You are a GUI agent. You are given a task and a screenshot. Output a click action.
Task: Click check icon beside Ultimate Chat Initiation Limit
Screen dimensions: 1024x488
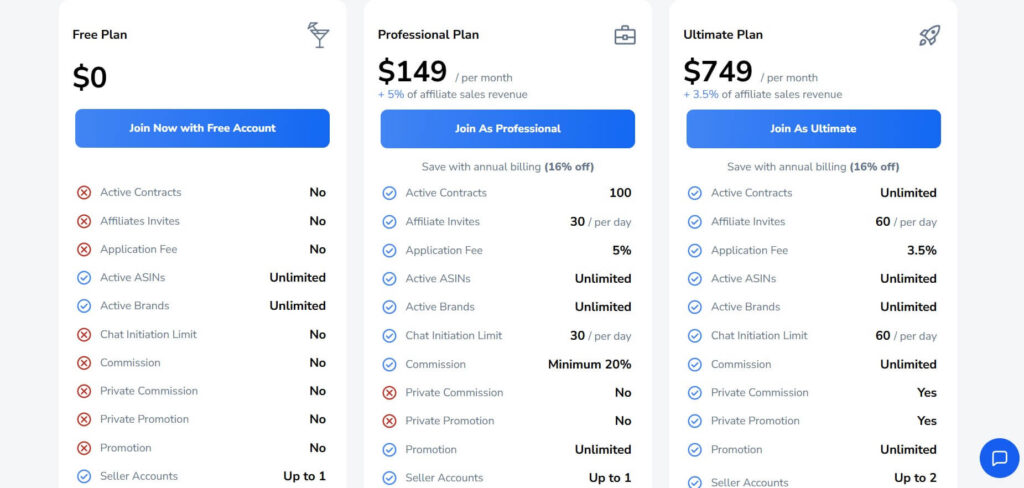pos(695,336)
